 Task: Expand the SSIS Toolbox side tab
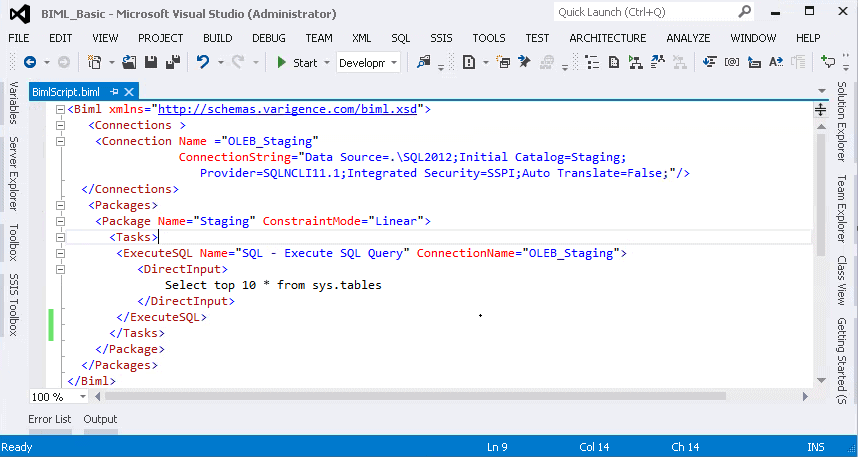13,304
